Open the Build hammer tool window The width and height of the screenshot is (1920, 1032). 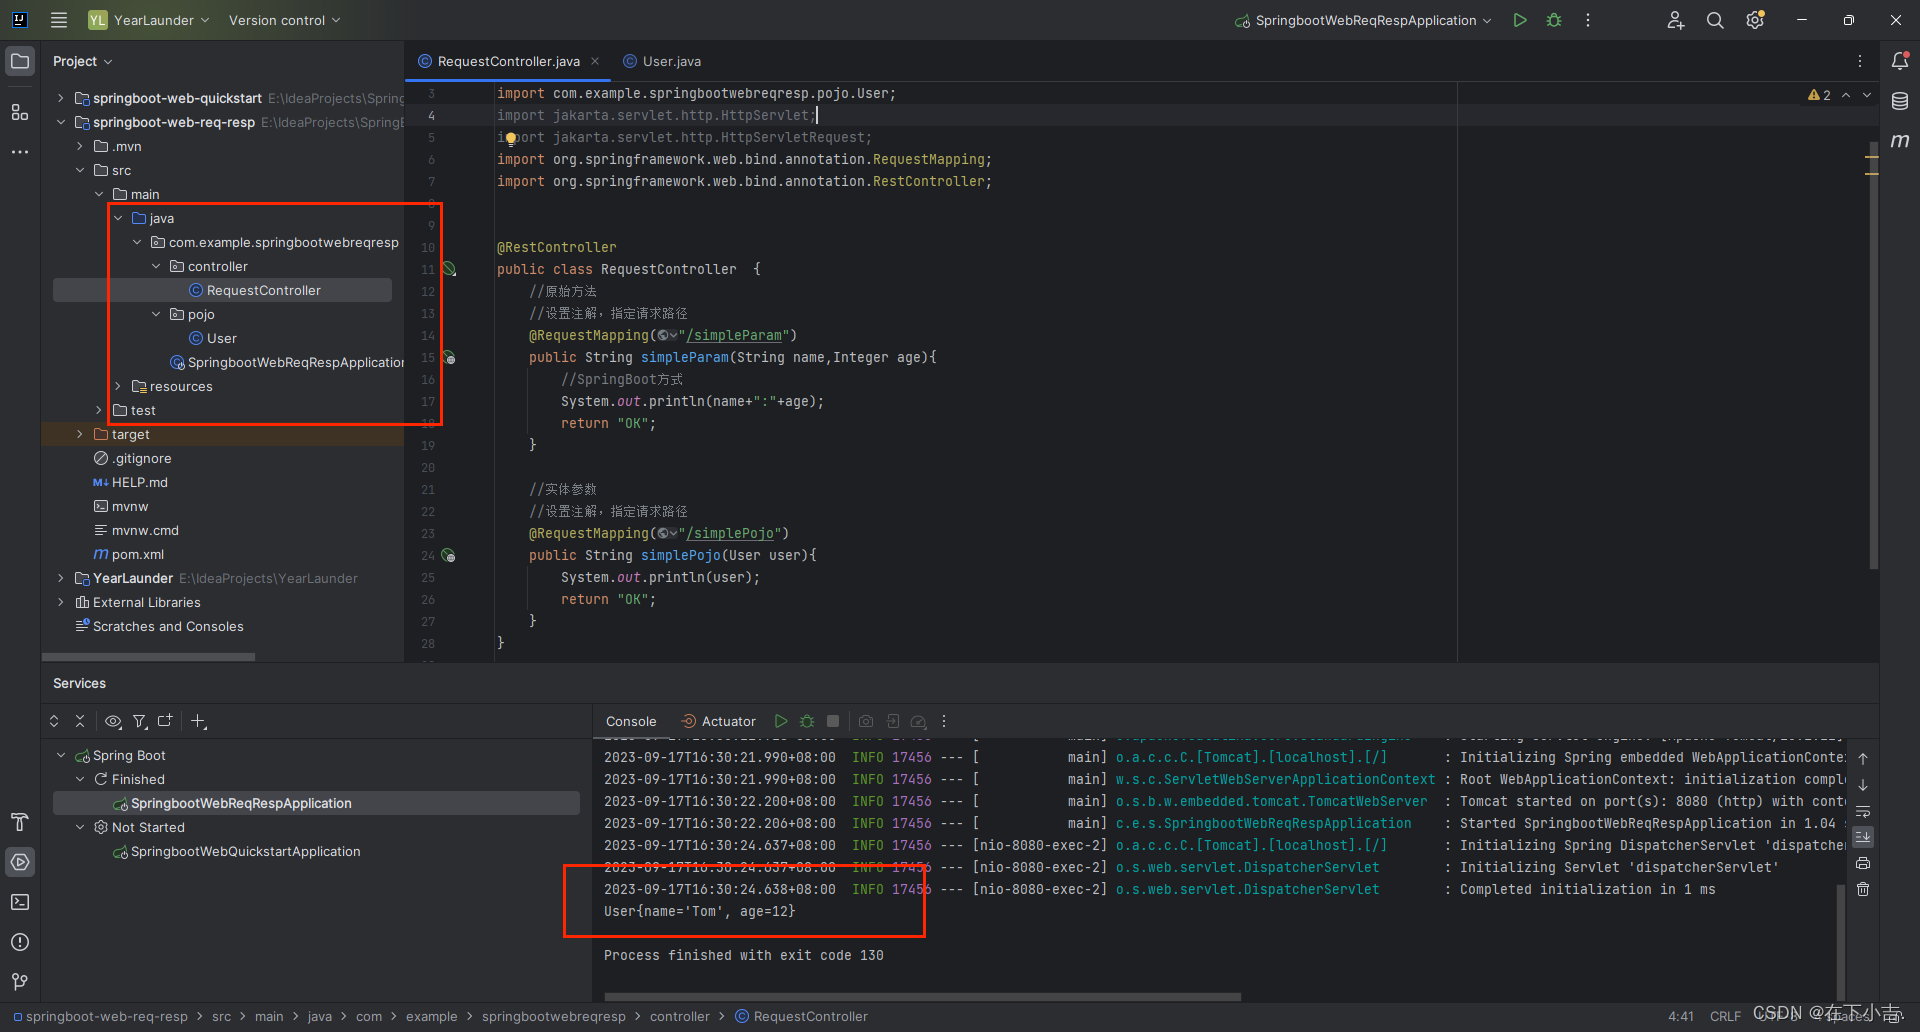point(20,822)
